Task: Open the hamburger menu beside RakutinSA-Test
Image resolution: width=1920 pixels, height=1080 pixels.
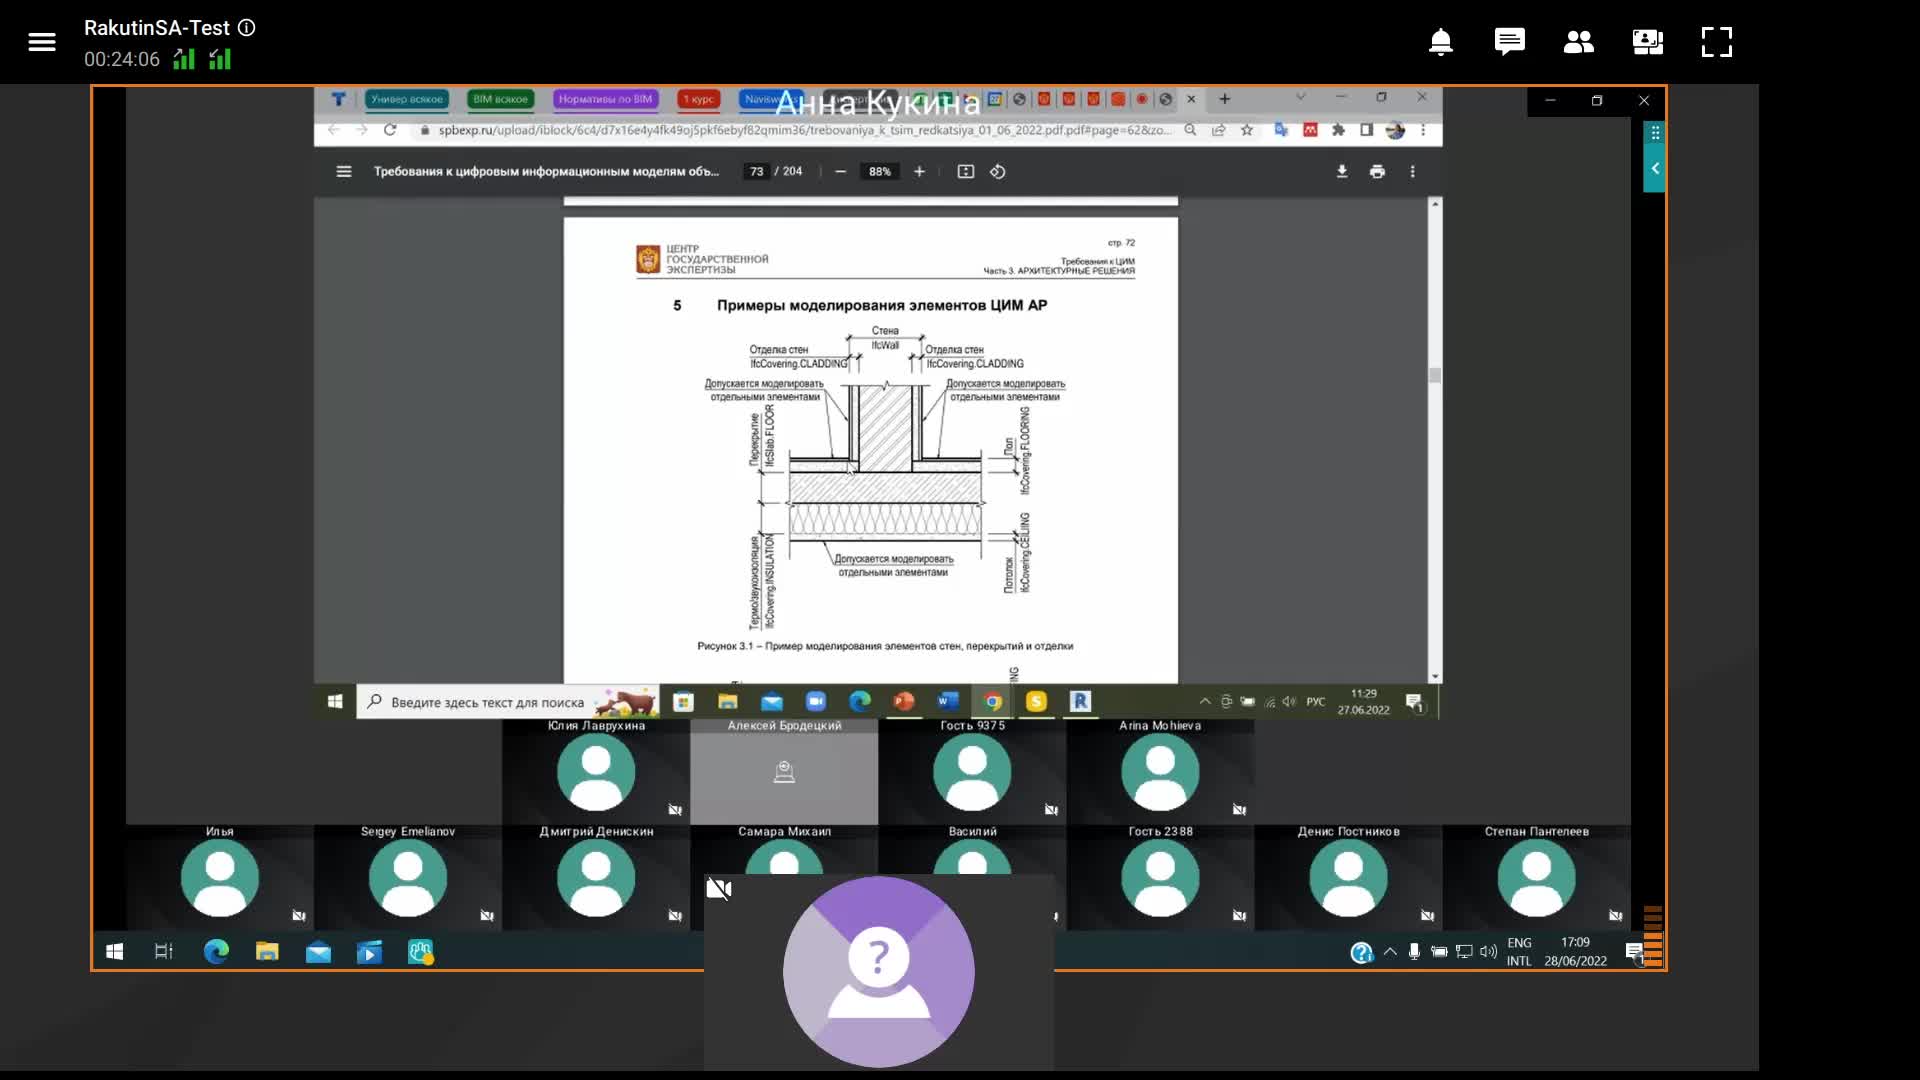Action: click(42, 42)
